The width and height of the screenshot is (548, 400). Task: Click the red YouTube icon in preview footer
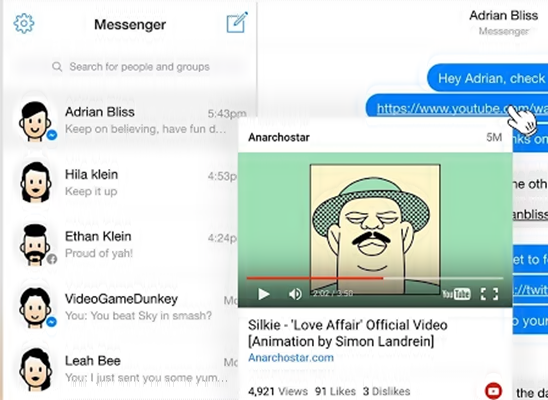coord(493,391)
